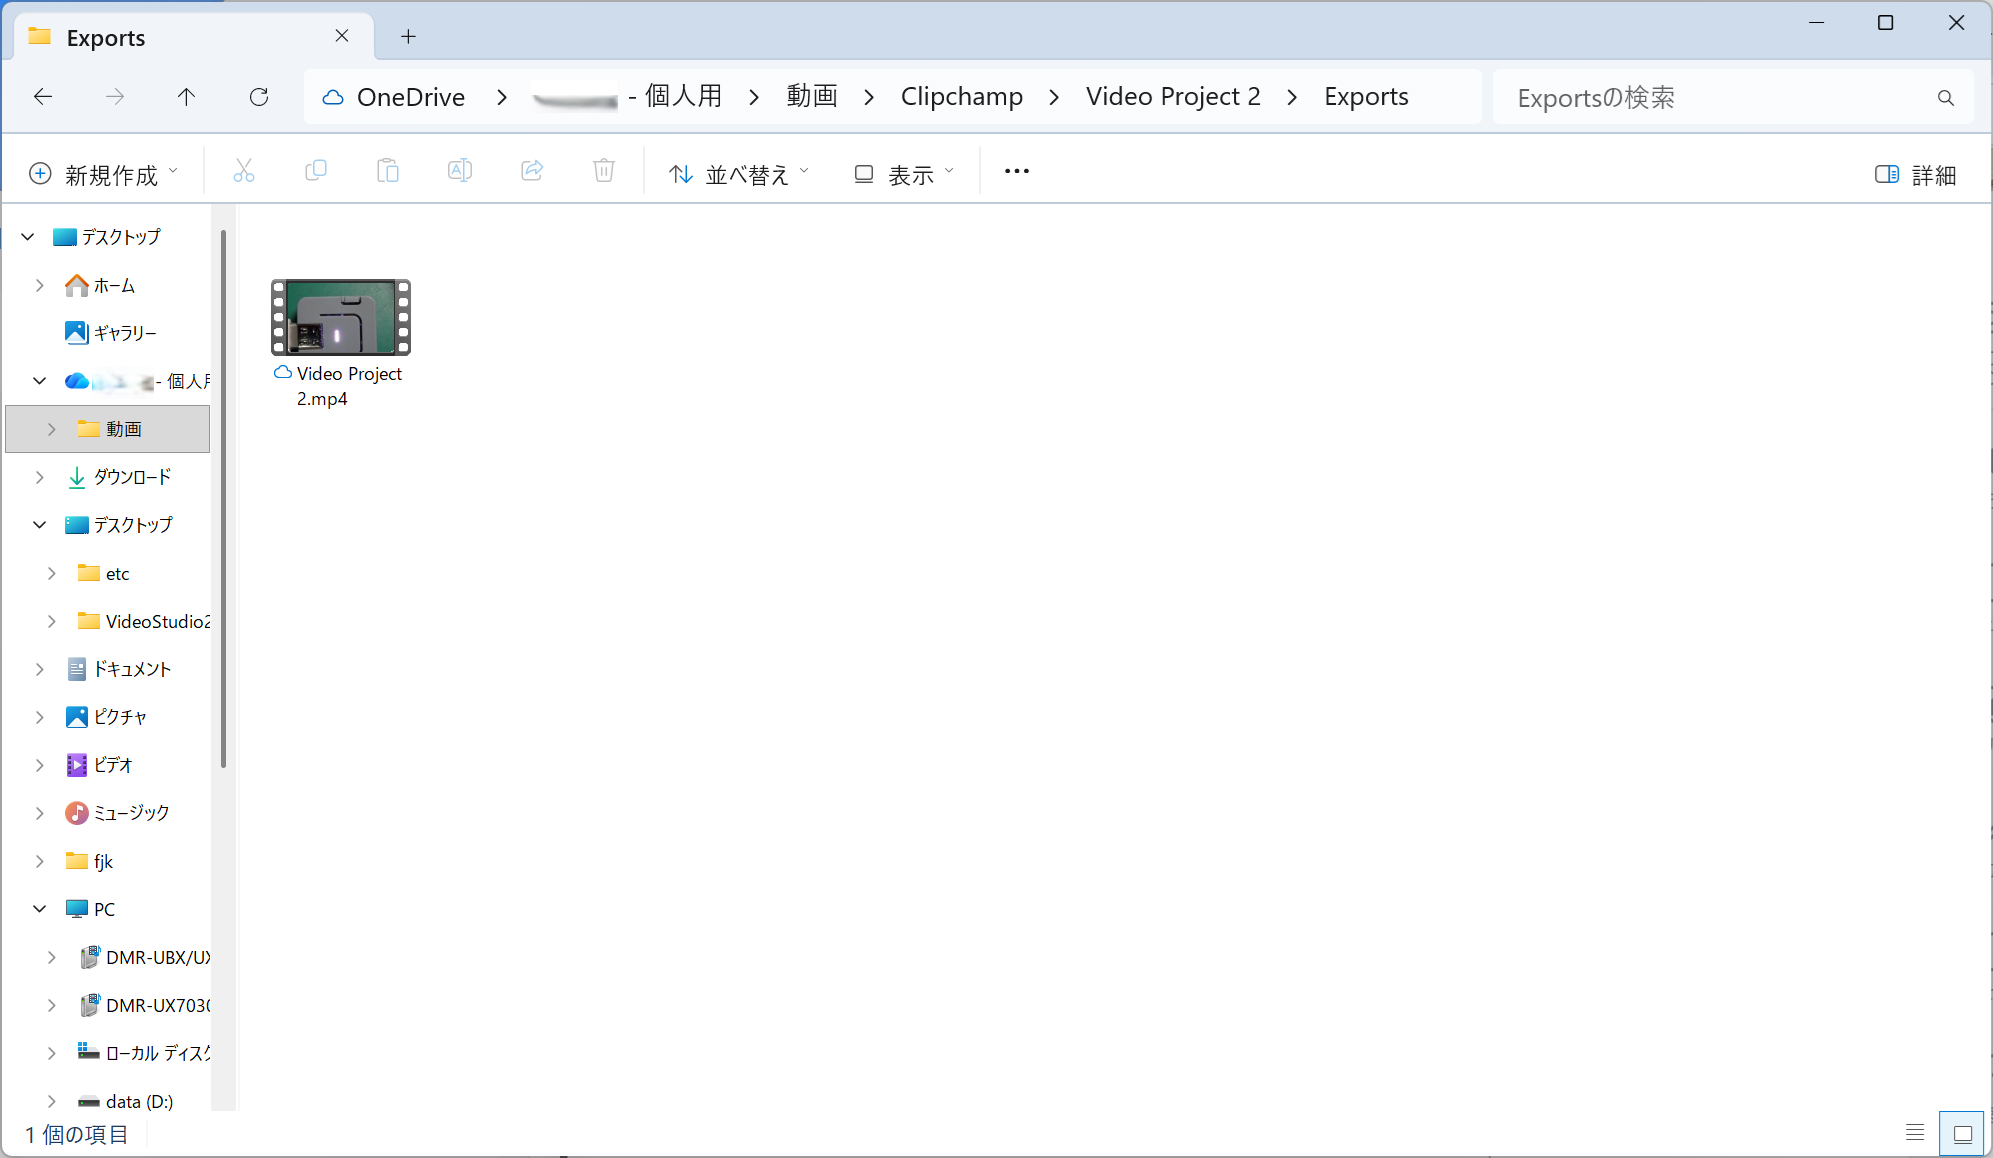Viewport: 1993px width, 1158px height.
Task: Click the Paste clipboard icon
Action: coord(387,172)
